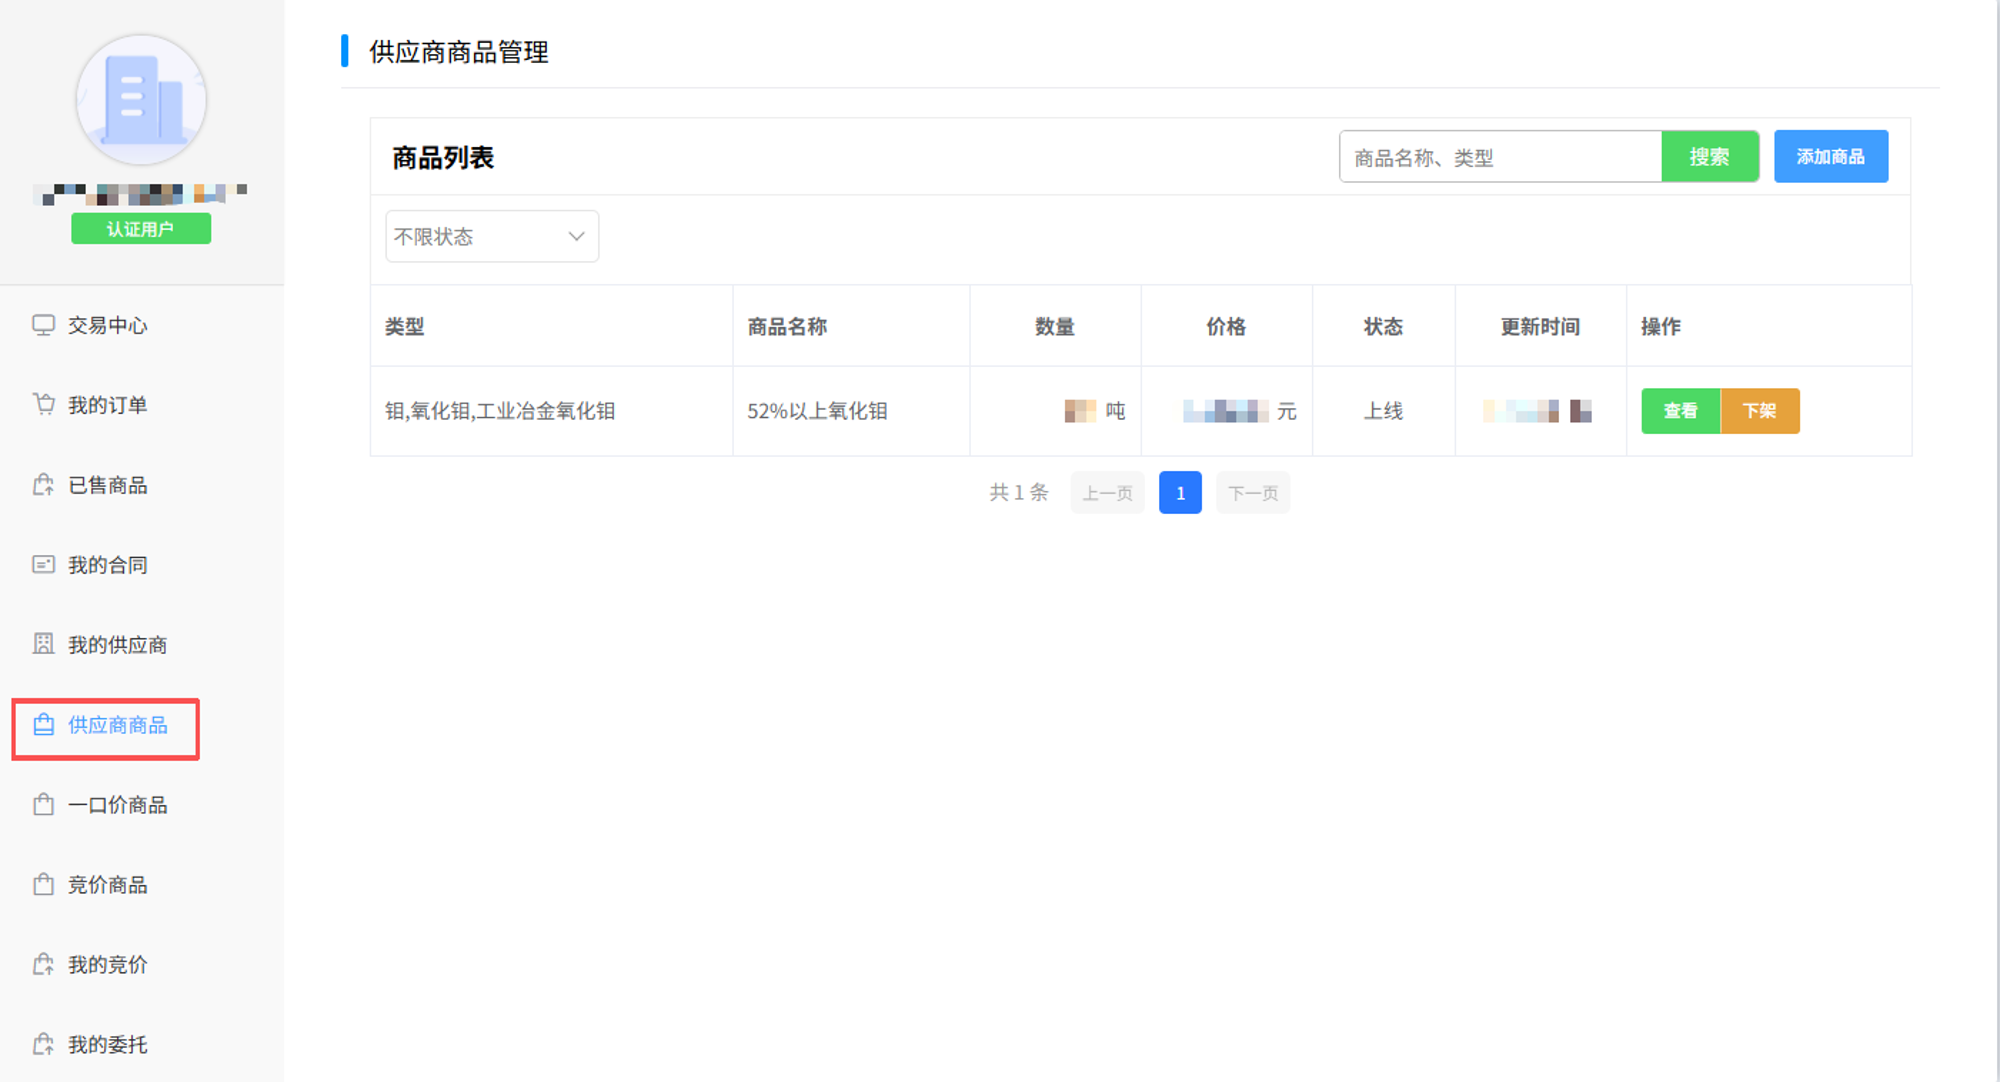Screen dimensions: 2000x1082
Task: Click the user avatar building image
Action: [141, 100]
